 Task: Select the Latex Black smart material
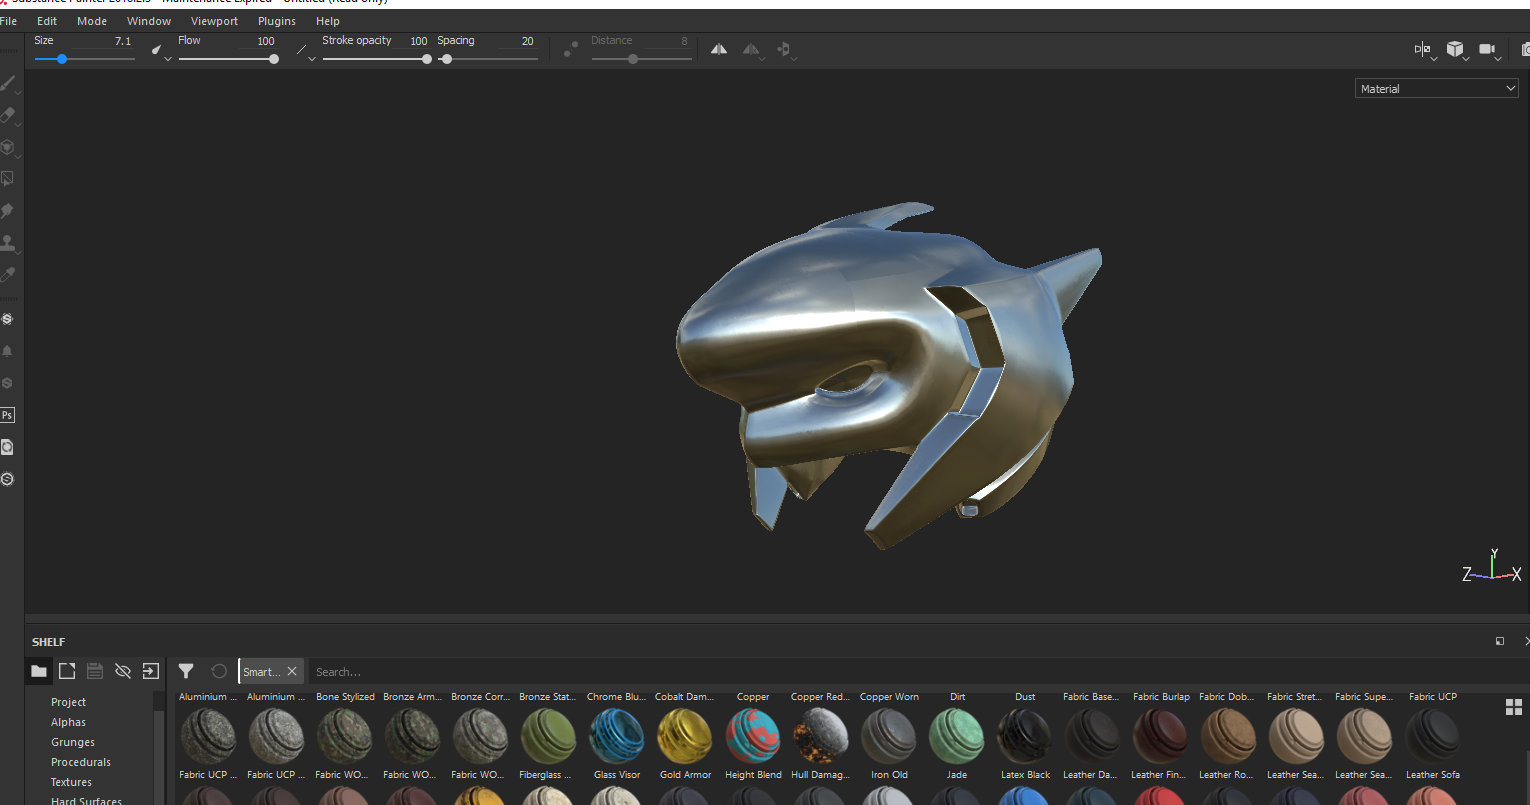[x=1025, y=743]
